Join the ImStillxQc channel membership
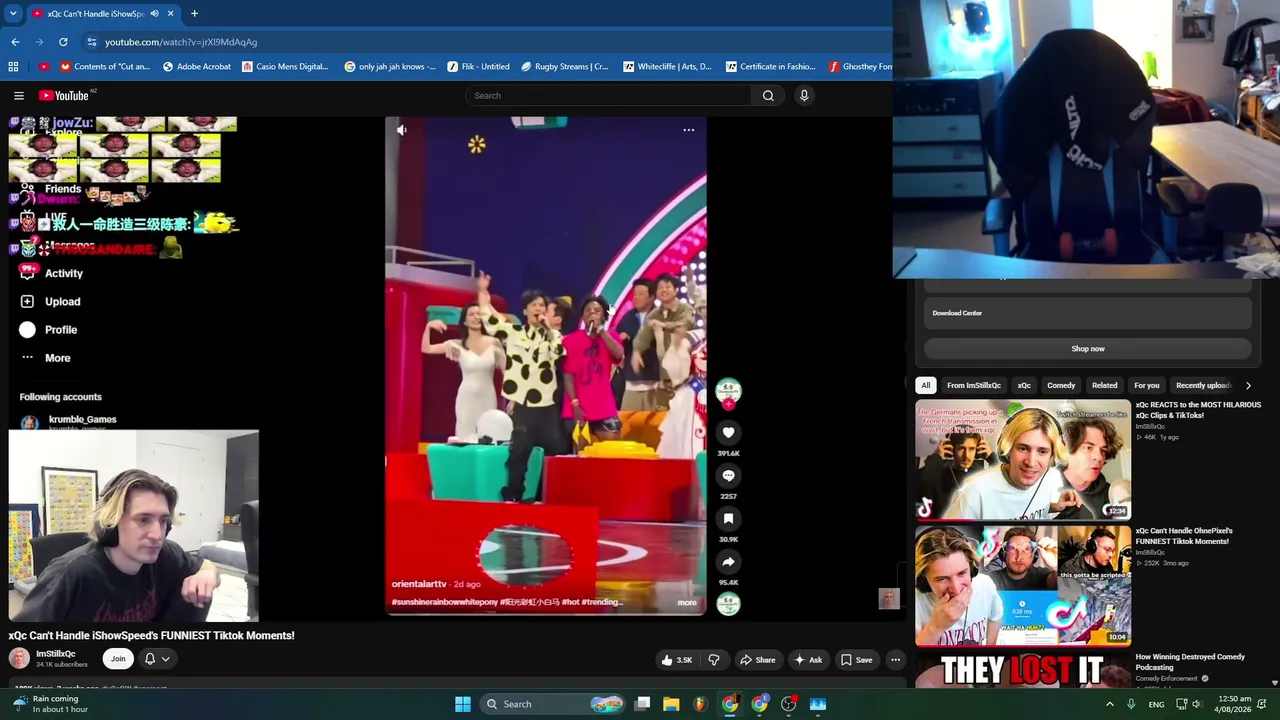Image resolution: width=1280 pixels, height=720 pixels. click(118, 658)
